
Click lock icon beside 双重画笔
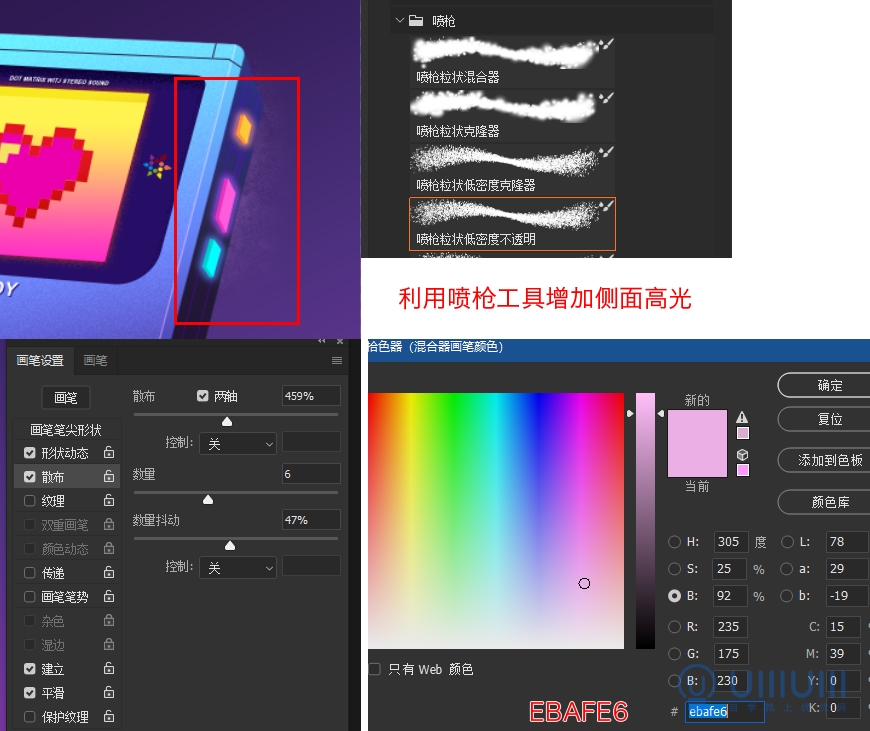click(x=109, y=523)
